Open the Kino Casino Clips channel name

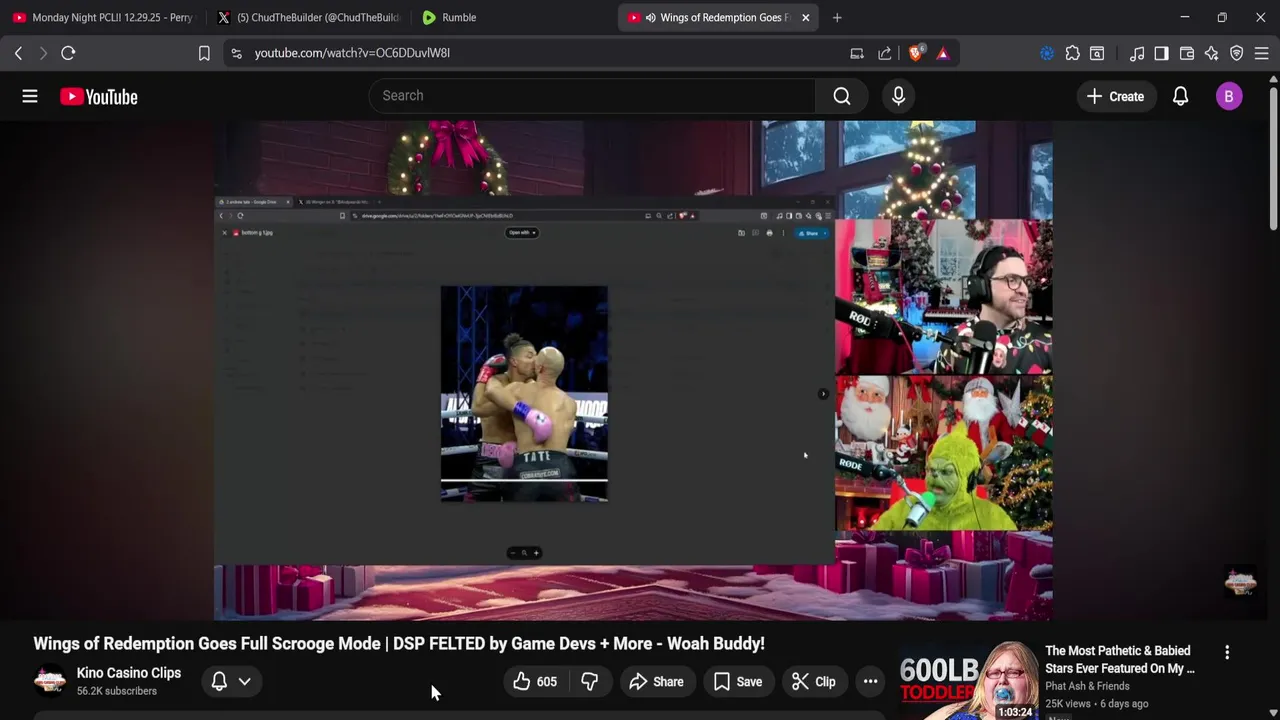pos(129,673)
